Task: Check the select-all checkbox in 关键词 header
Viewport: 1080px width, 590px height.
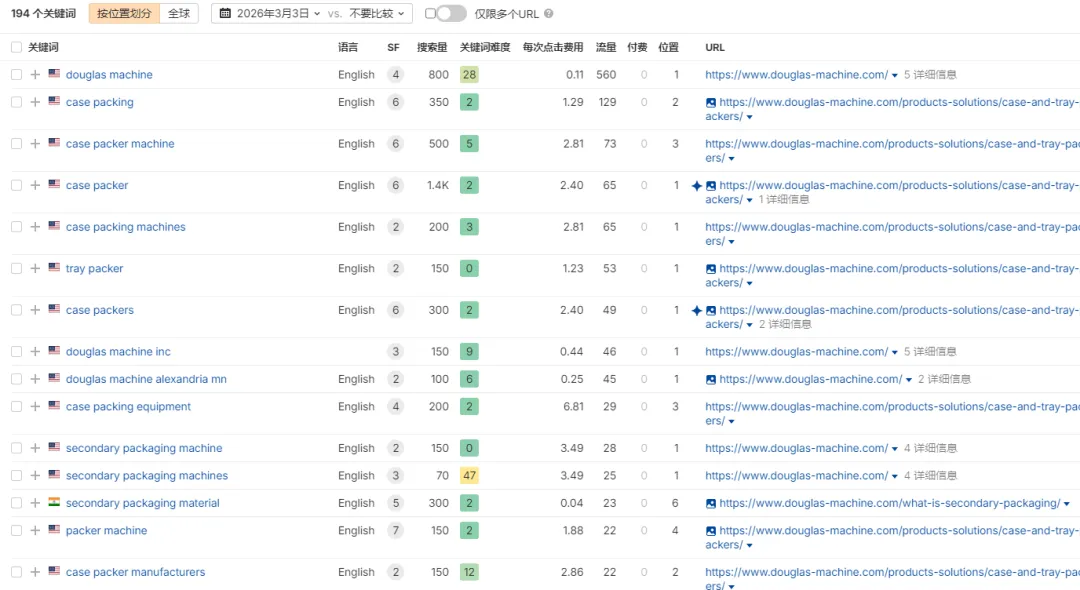Action: [x=17, y=48]
